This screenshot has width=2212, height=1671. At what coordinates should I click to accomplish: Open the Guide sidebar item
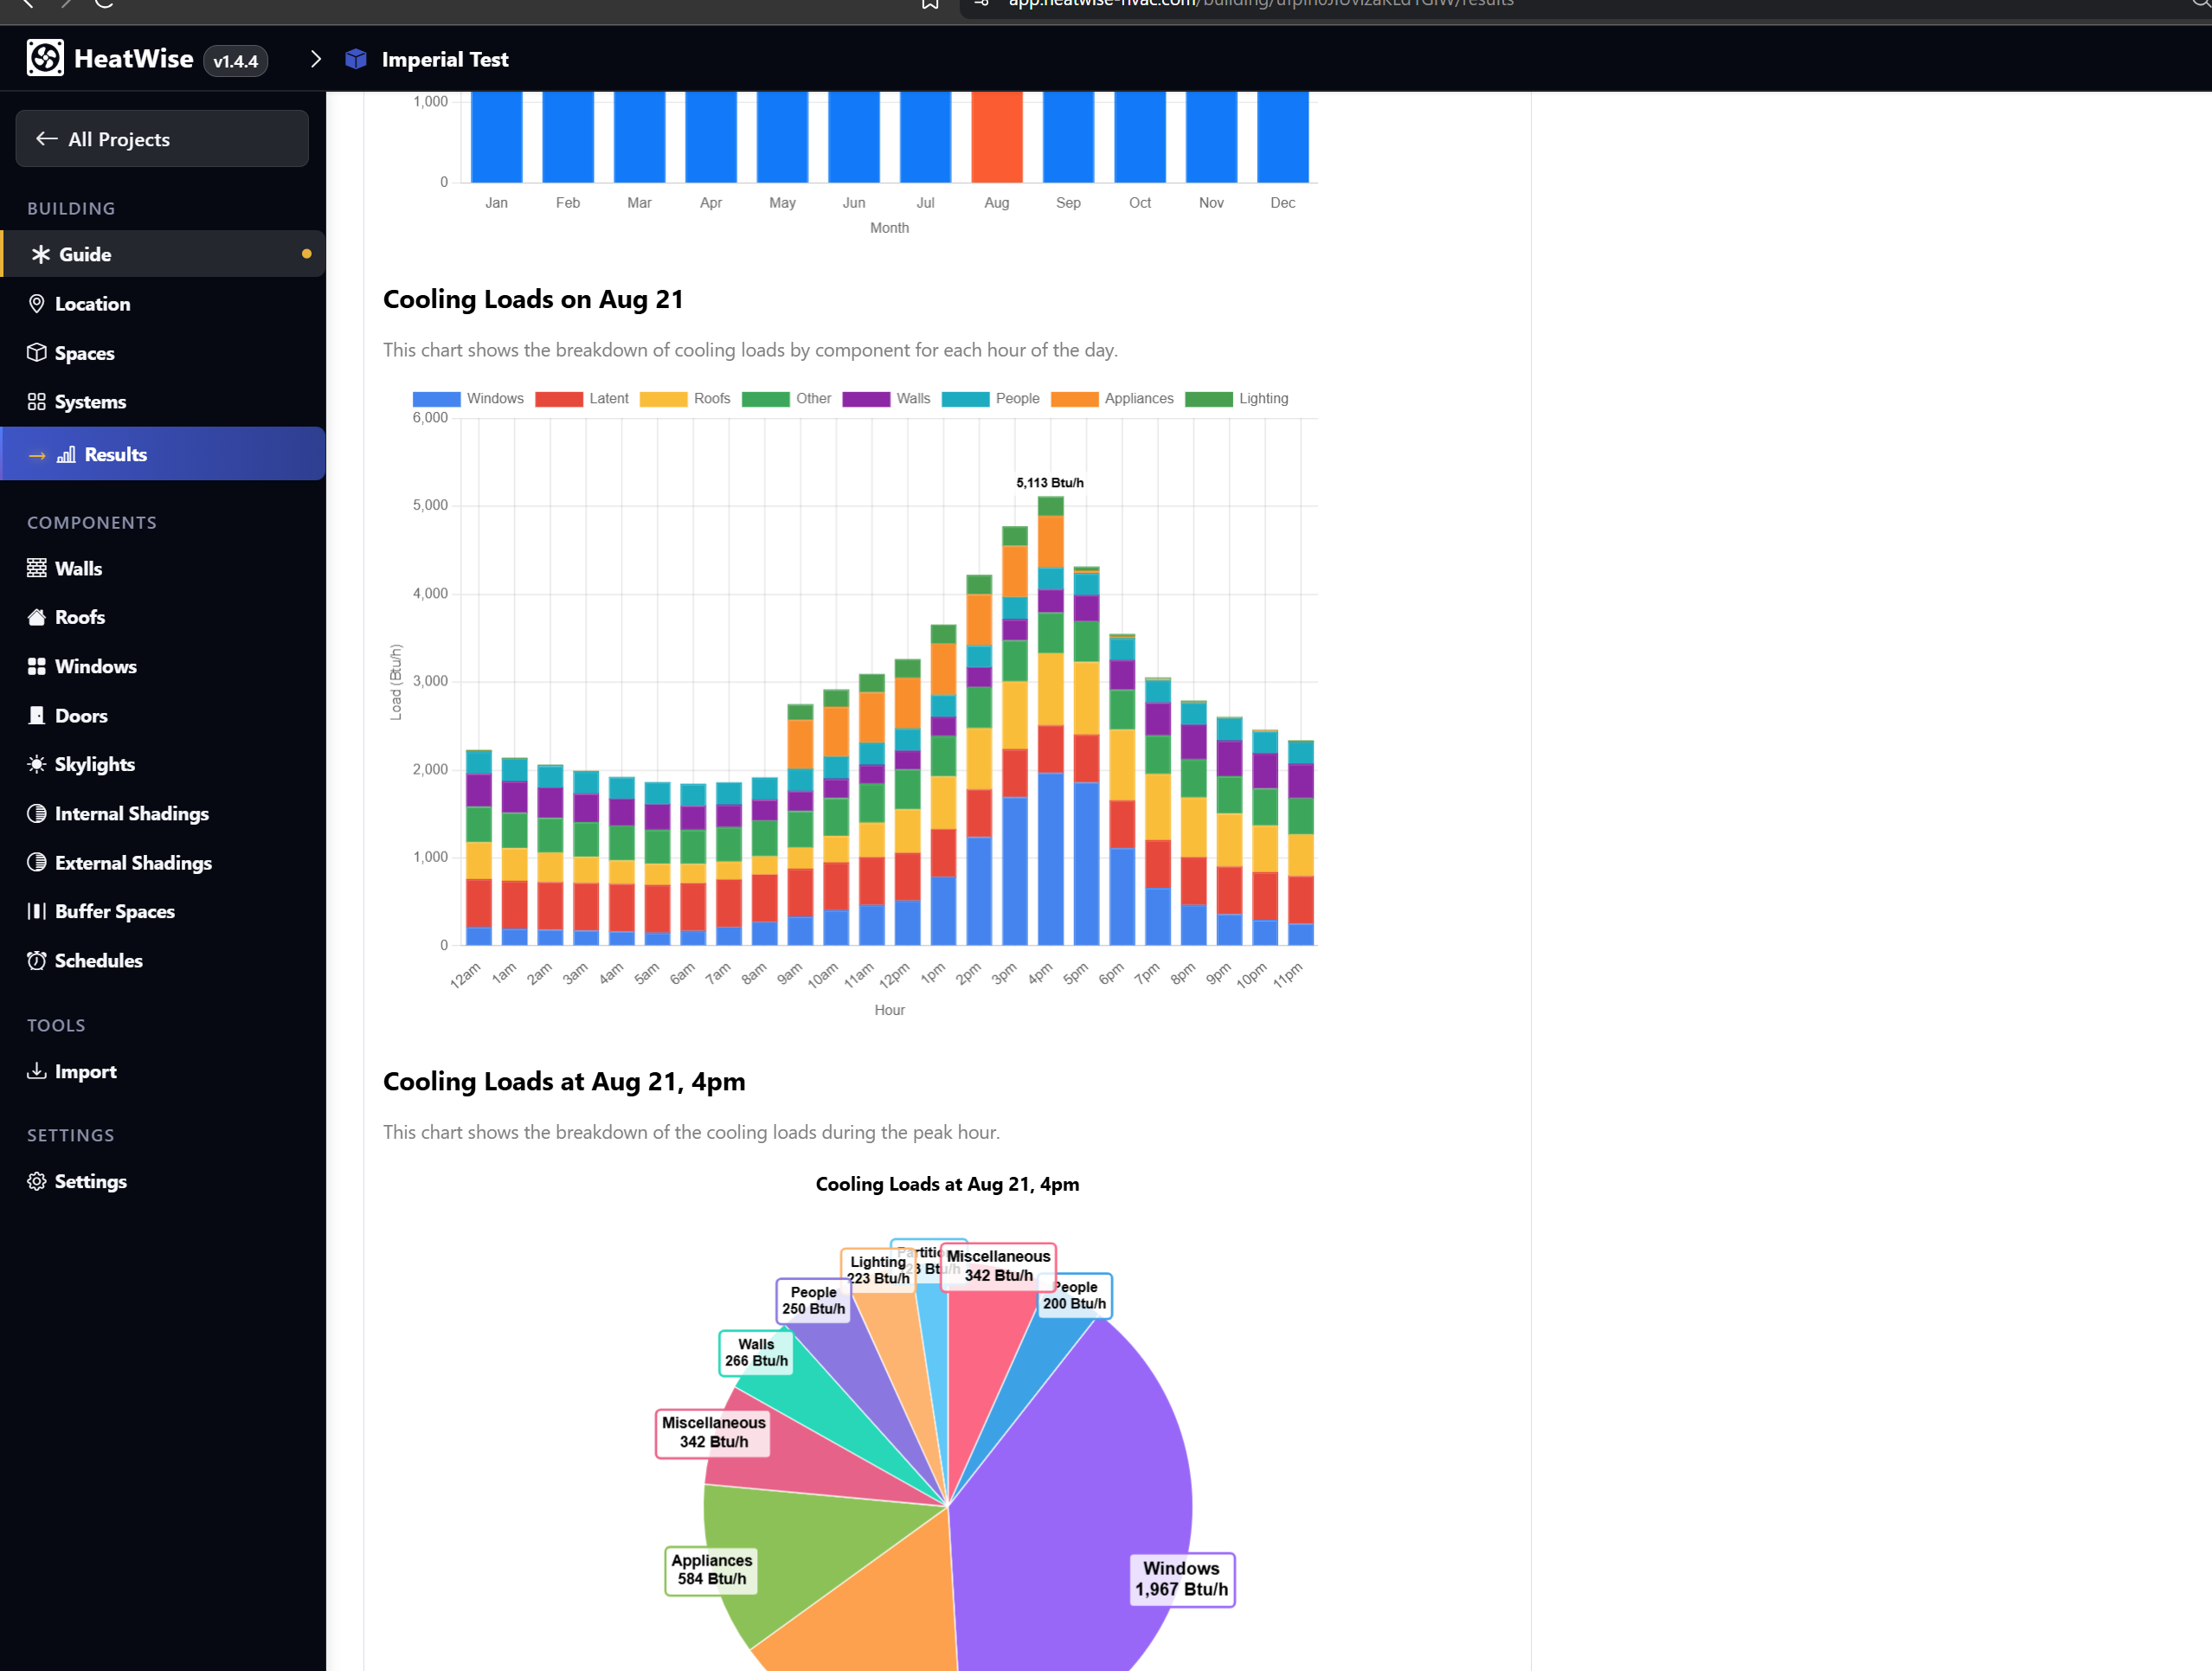[x=85, y=254]
